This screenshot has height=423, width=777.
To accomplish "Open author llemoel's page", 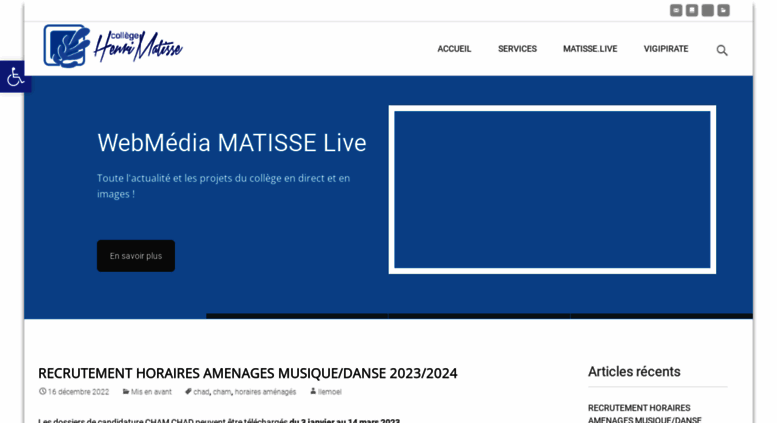I will pyautogui.click(x=330, y=392).
